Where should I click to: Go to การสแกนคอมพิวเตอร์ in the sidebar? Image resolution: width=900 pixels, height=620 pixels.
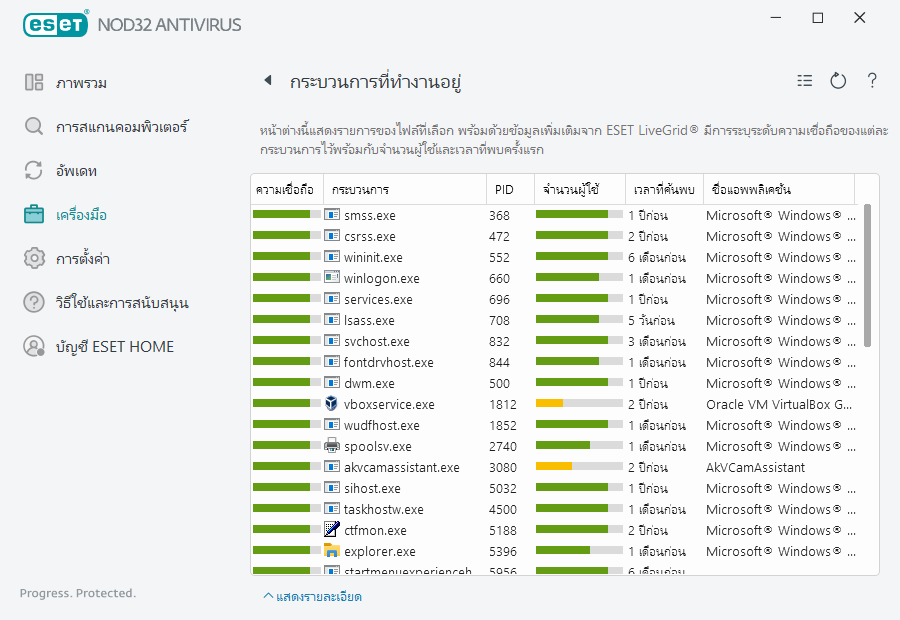[122, 127]
